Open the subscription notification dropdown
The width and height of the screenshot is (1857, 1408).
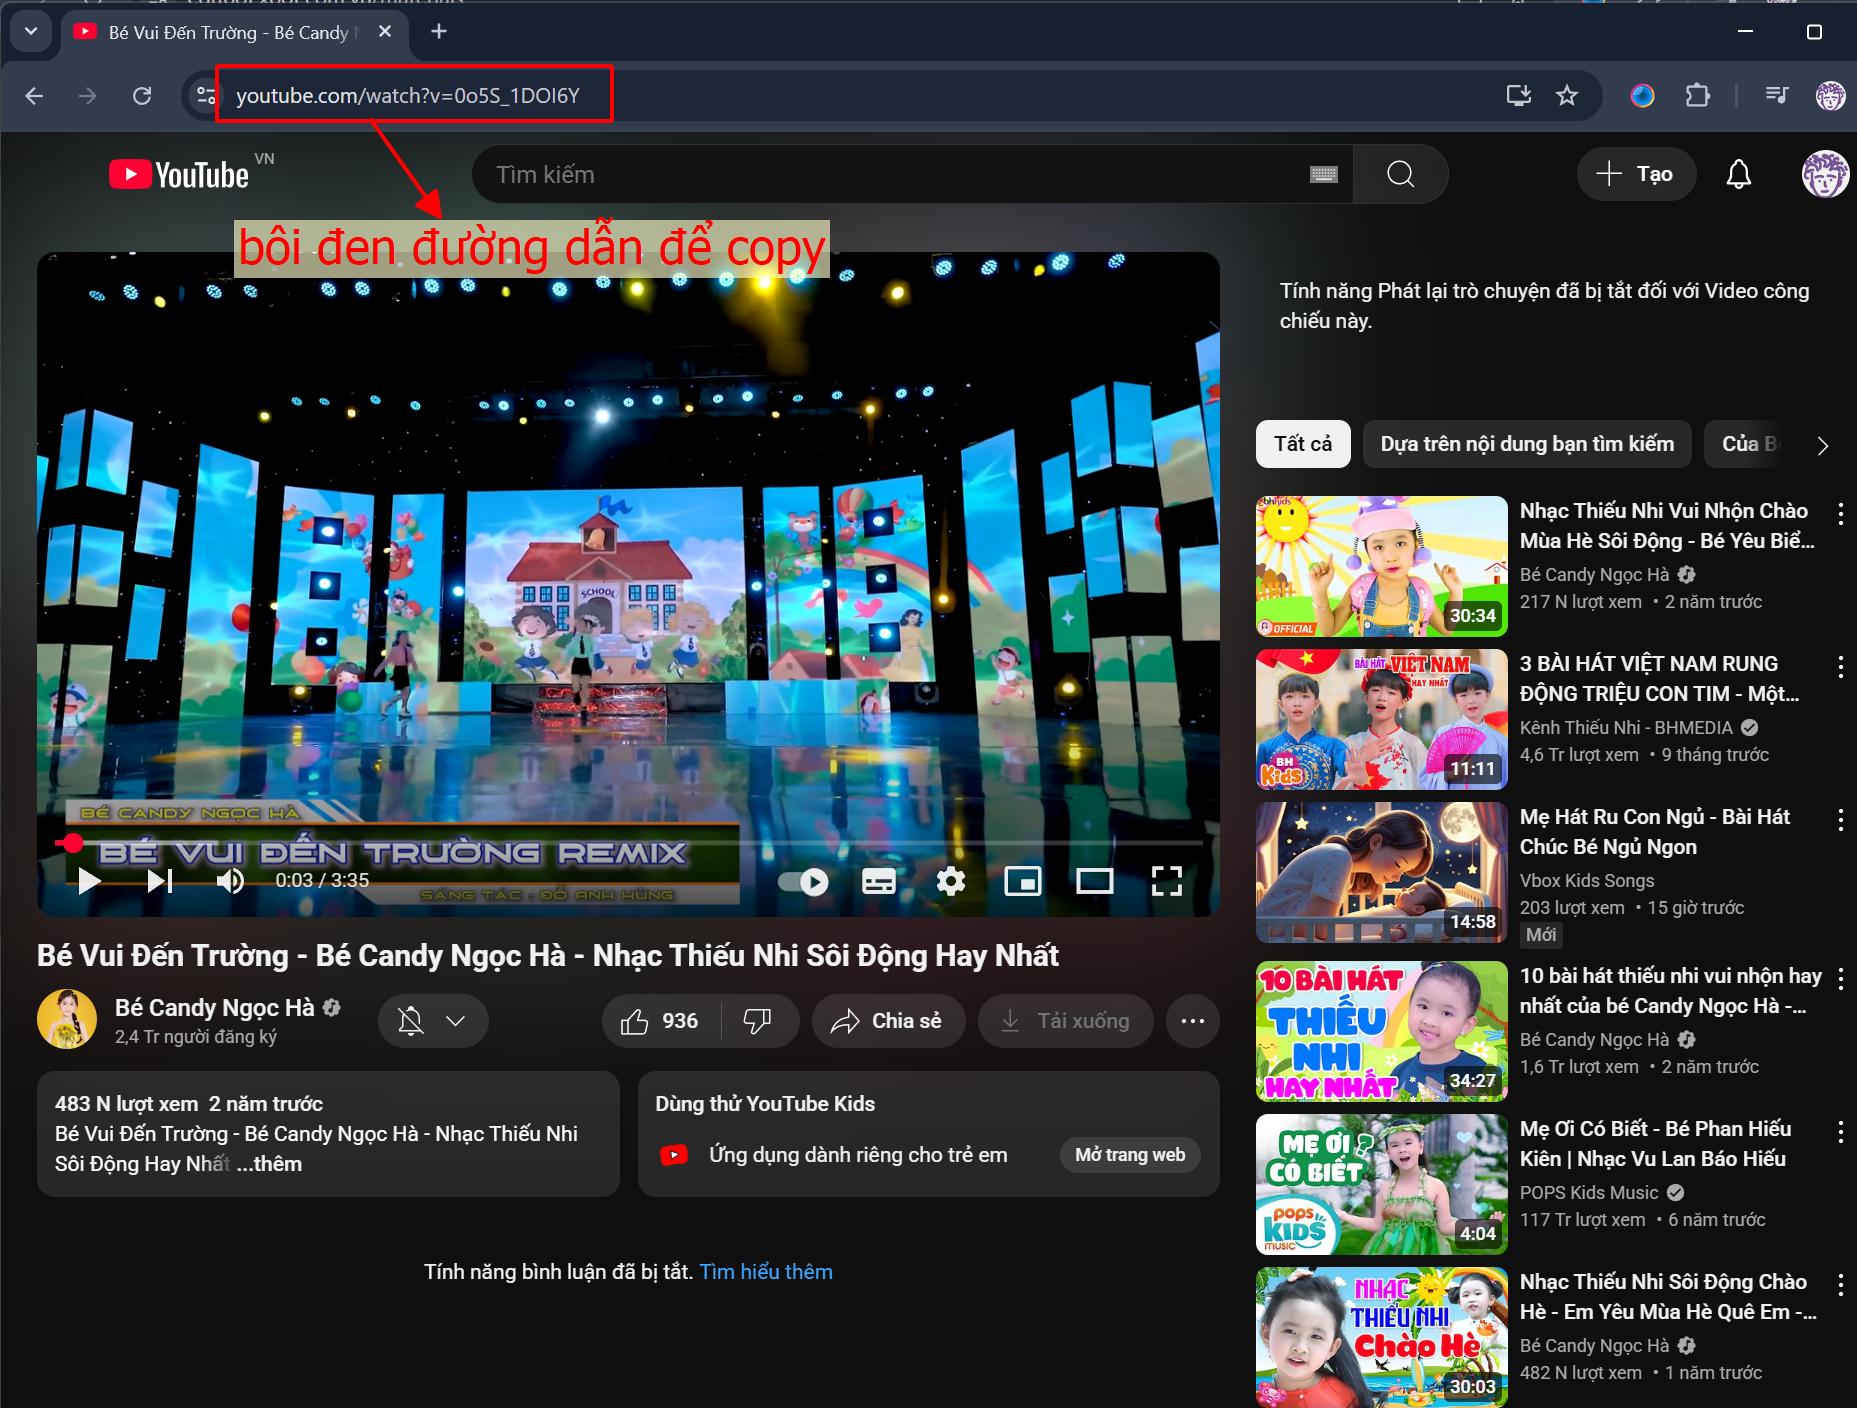(433, 1021)
